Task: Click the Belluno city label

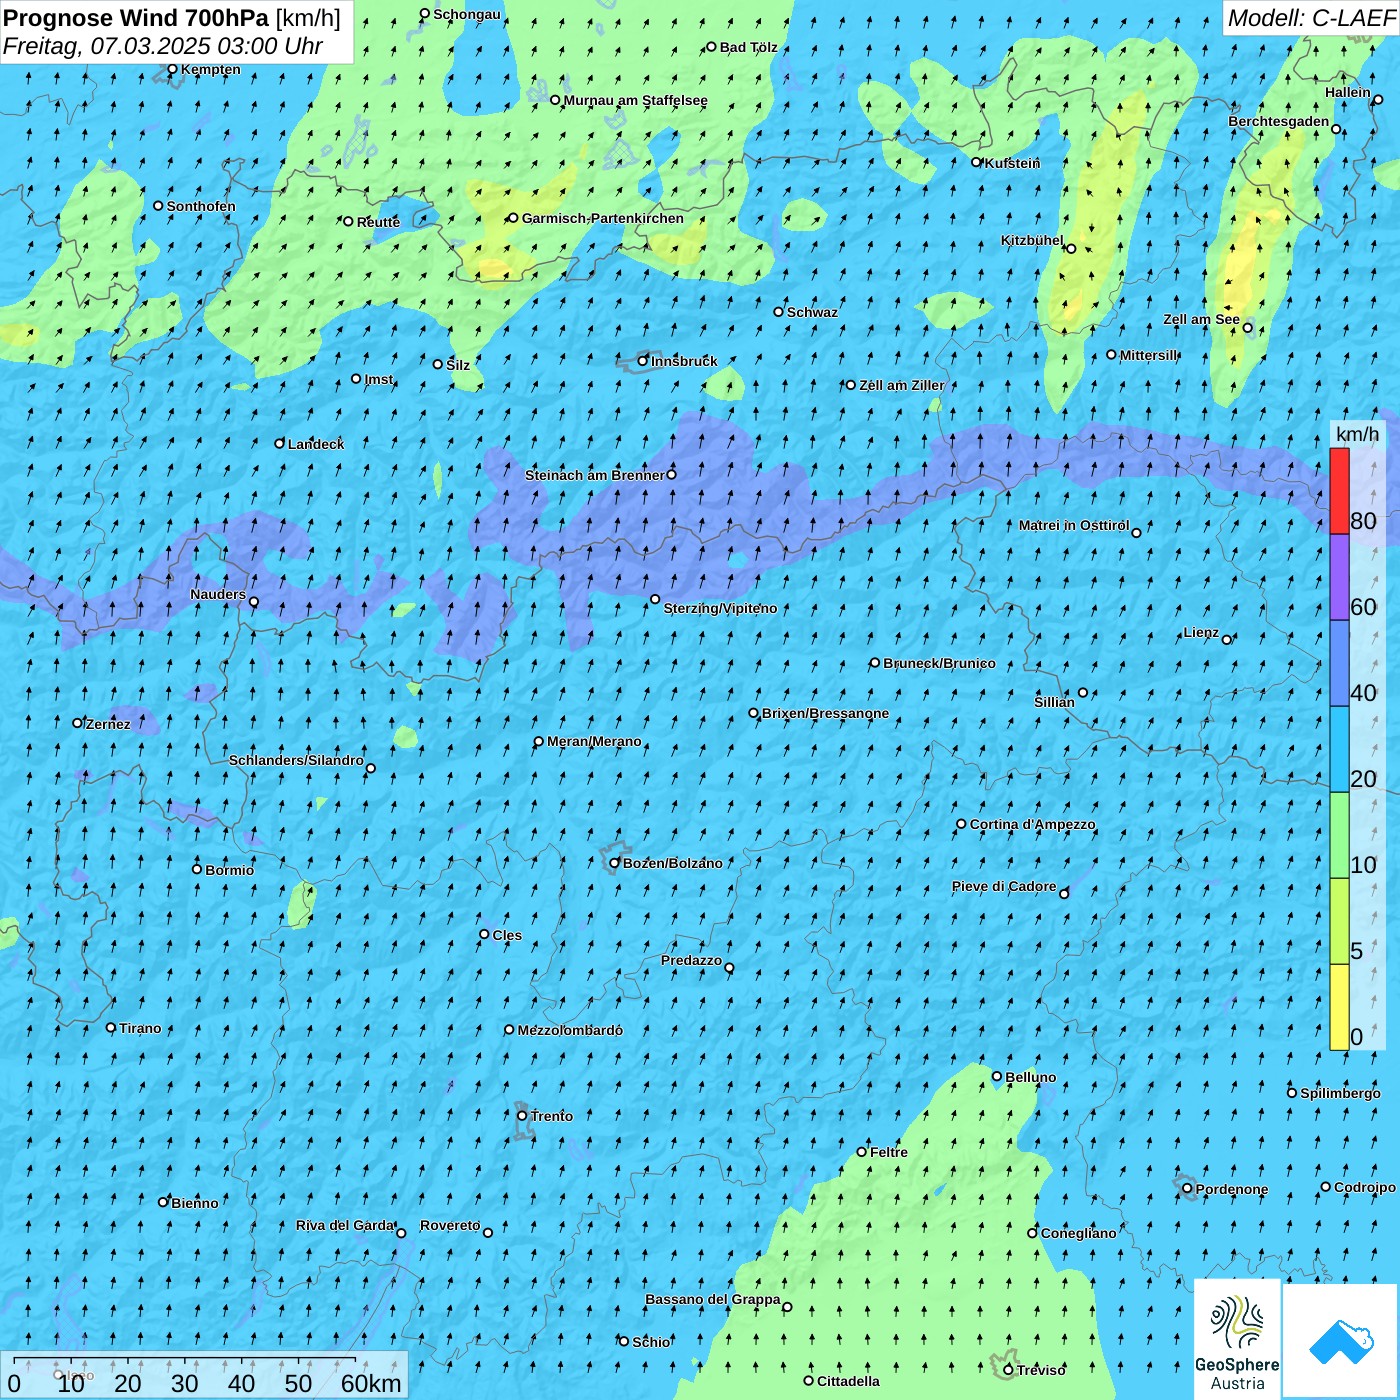Action: point(1031,1077)
